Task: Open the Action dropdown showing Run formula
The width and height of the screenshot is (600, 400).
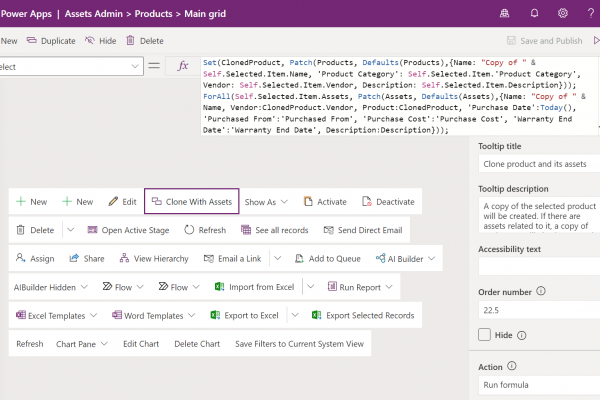Action: tap(539, 385)
